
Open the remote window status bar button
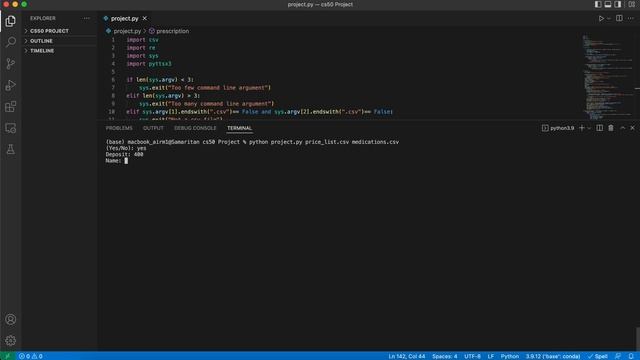7,356
